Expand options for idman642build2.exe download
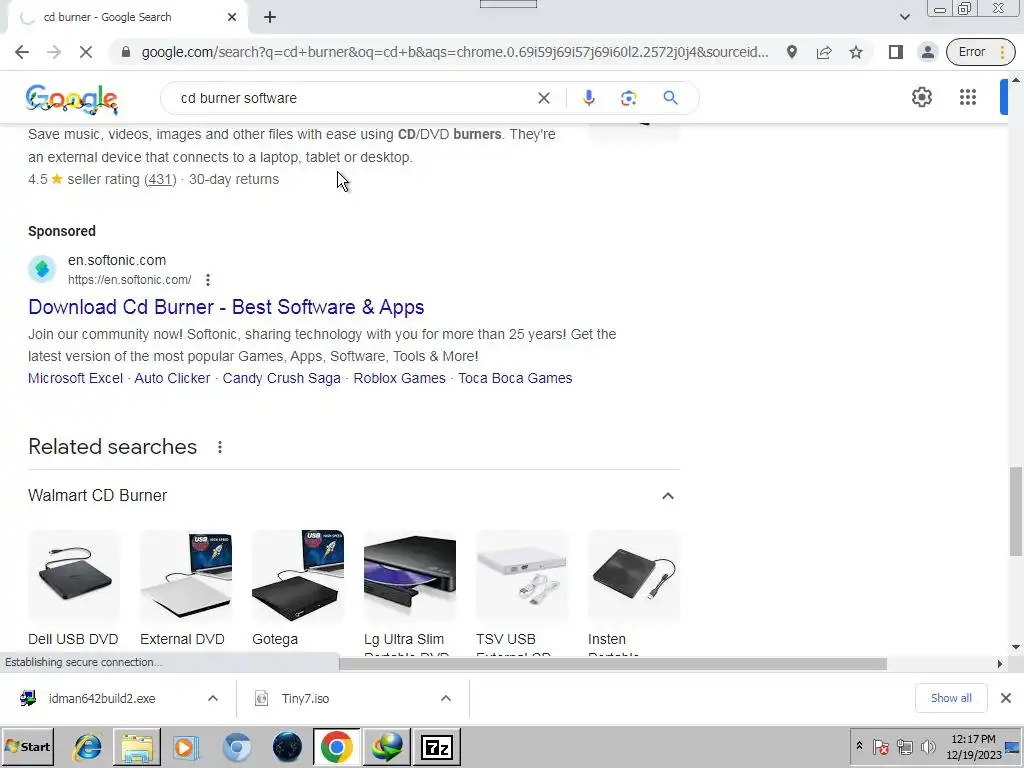The image size is (1024, 768). point(213,699)
